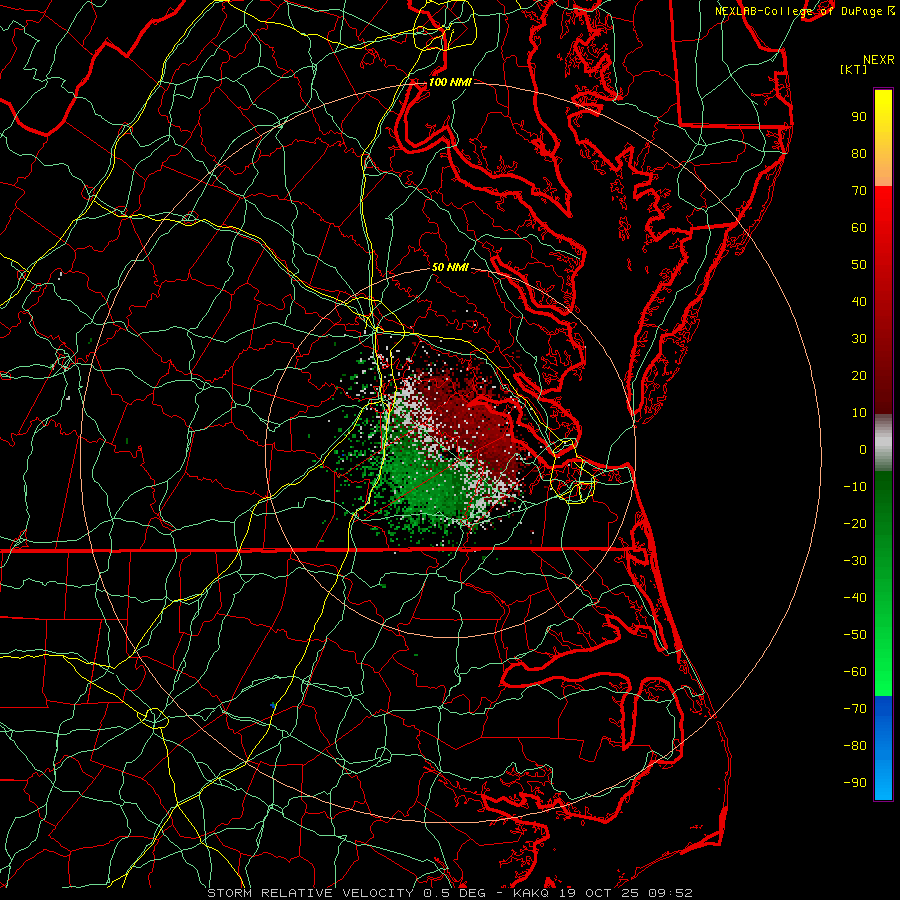Click the -20 value on the velocity scale

coord(855,524)
